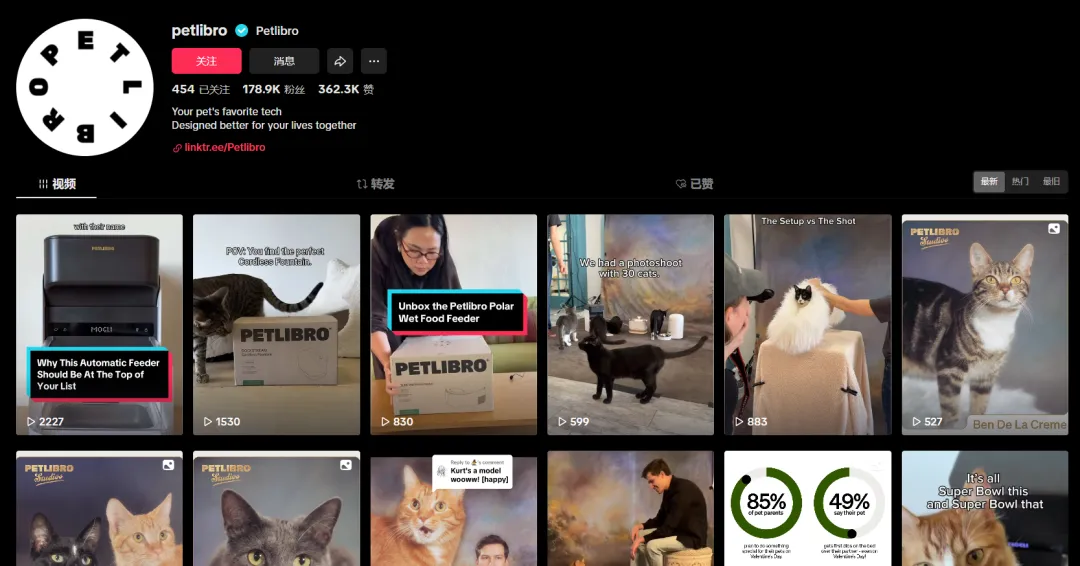Click the play count icon showing 2227
This screenshot has width=1080, height=566.
click(31, 421)
